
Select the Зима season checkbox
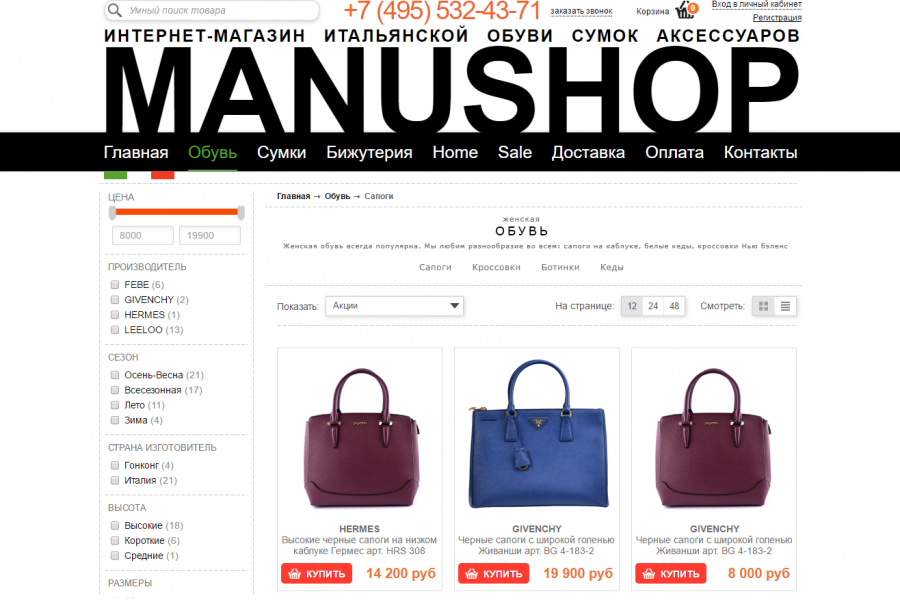(x=115, y=420)
